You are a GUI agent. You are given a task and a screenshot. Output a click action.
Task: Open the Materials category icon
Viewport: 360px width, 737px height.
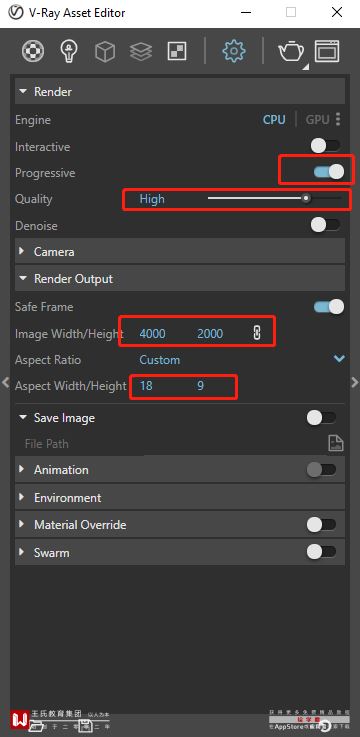click(33, 51)
